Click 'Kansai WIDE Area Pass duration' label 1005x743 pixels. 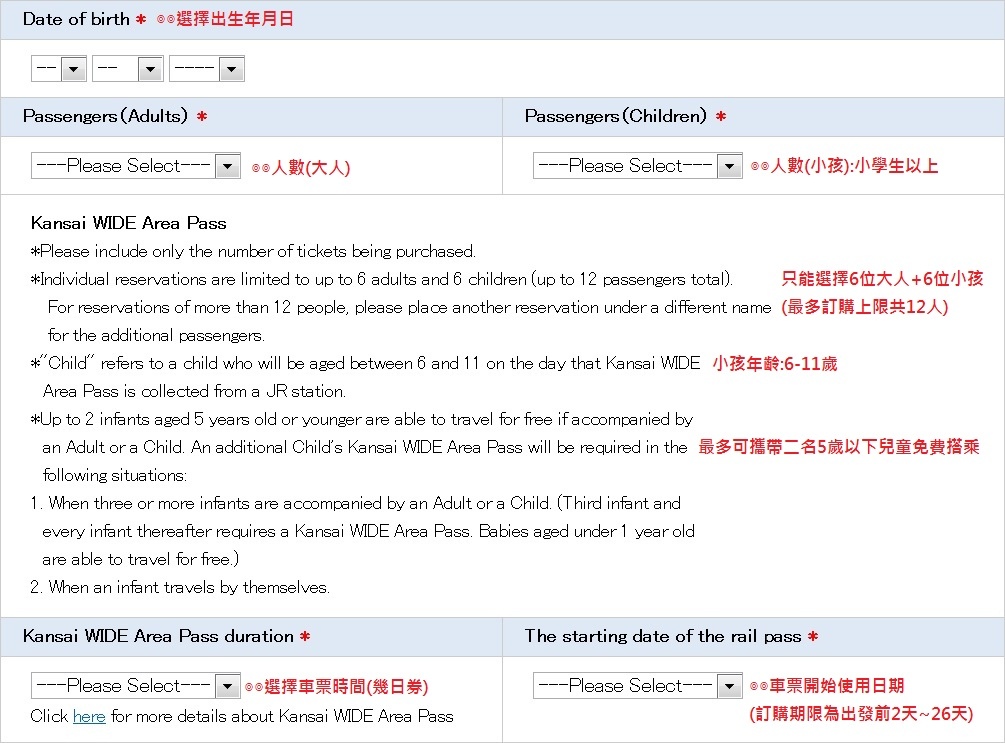(x=158, y=636)
